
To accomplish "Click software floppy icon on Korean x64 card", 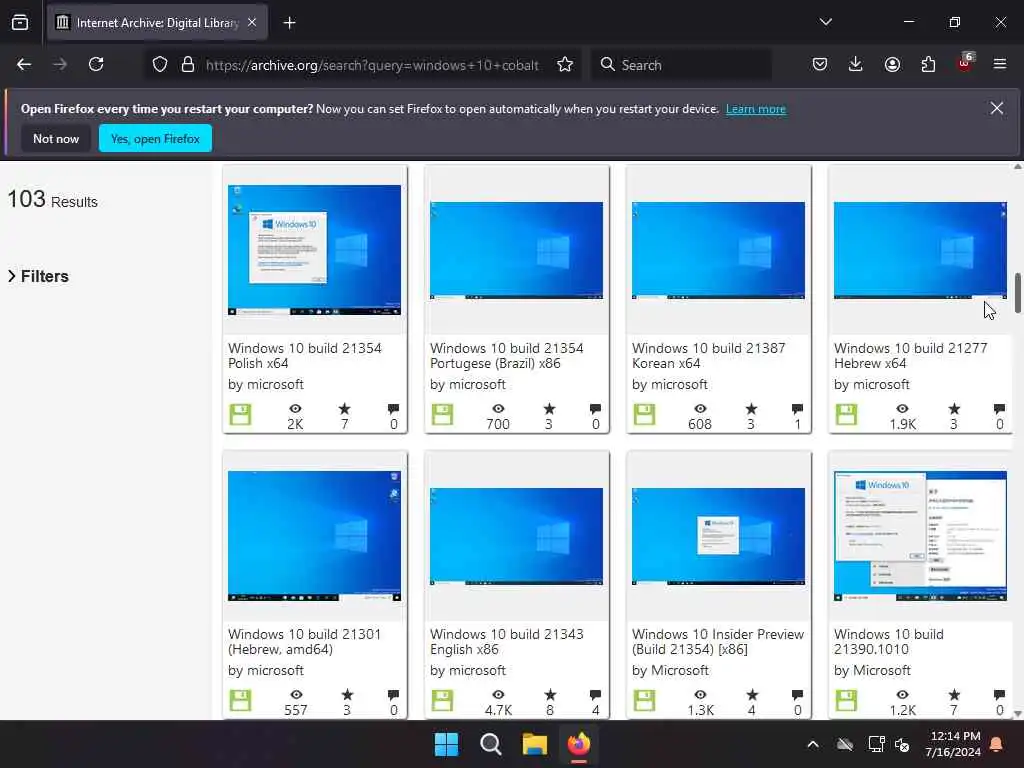I will pos(645,415).
